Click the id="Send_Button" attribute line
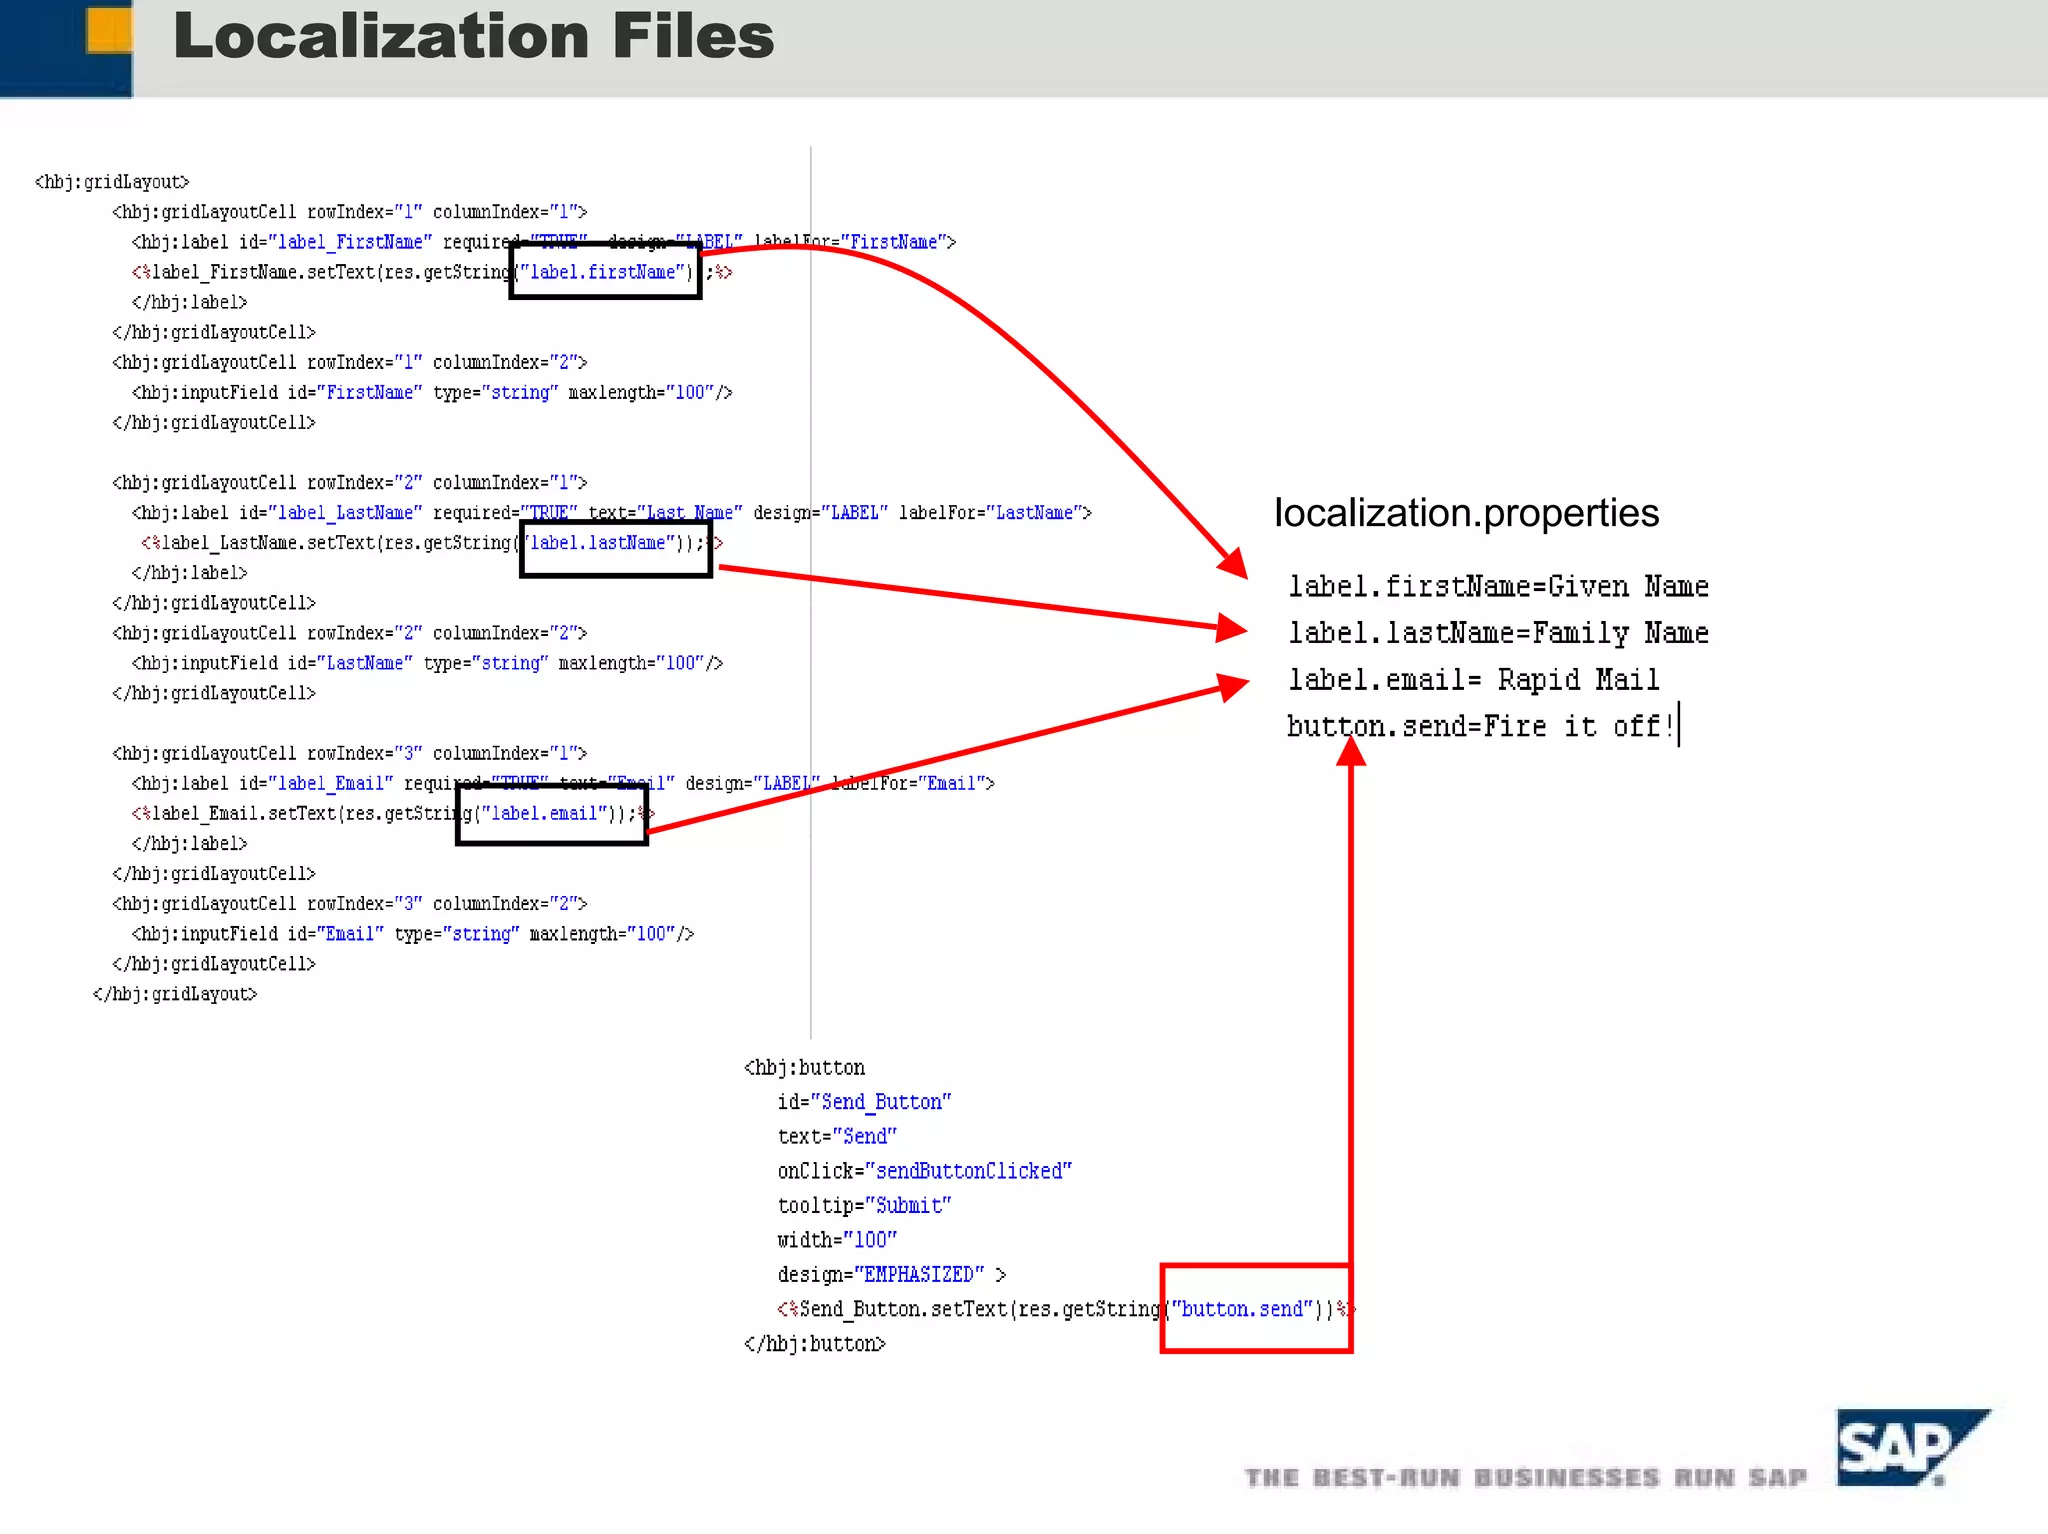This screenshot has width=2048, height=1534. (x=864, y=1102)
